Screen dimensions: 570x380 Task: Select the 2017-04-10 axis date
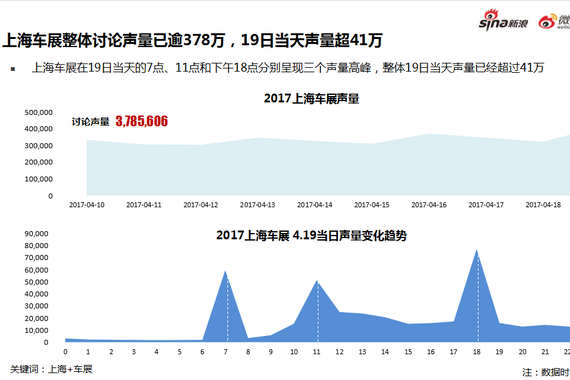tap(87, 205)
